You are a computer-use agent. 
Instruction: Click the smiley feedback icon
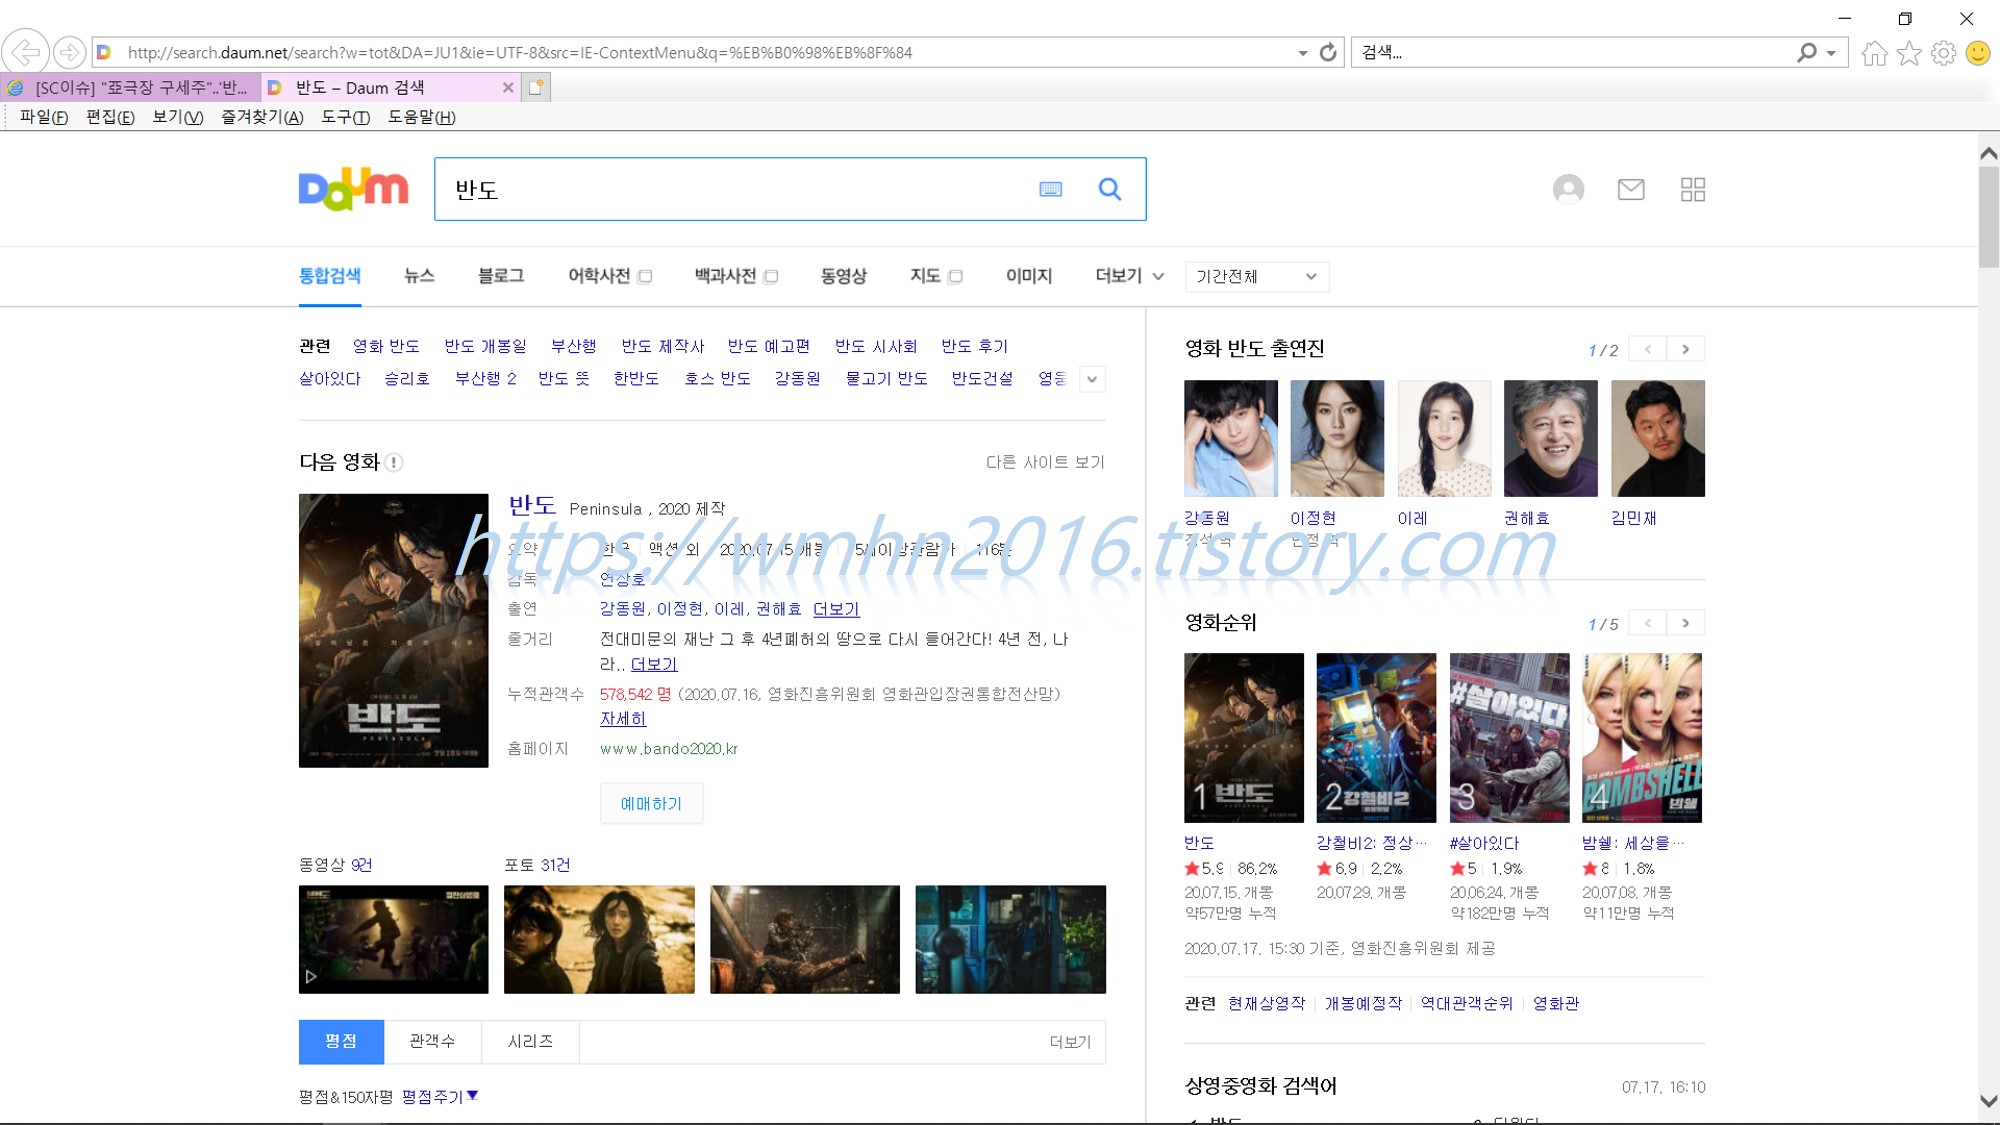click(x=1977, y=53)
